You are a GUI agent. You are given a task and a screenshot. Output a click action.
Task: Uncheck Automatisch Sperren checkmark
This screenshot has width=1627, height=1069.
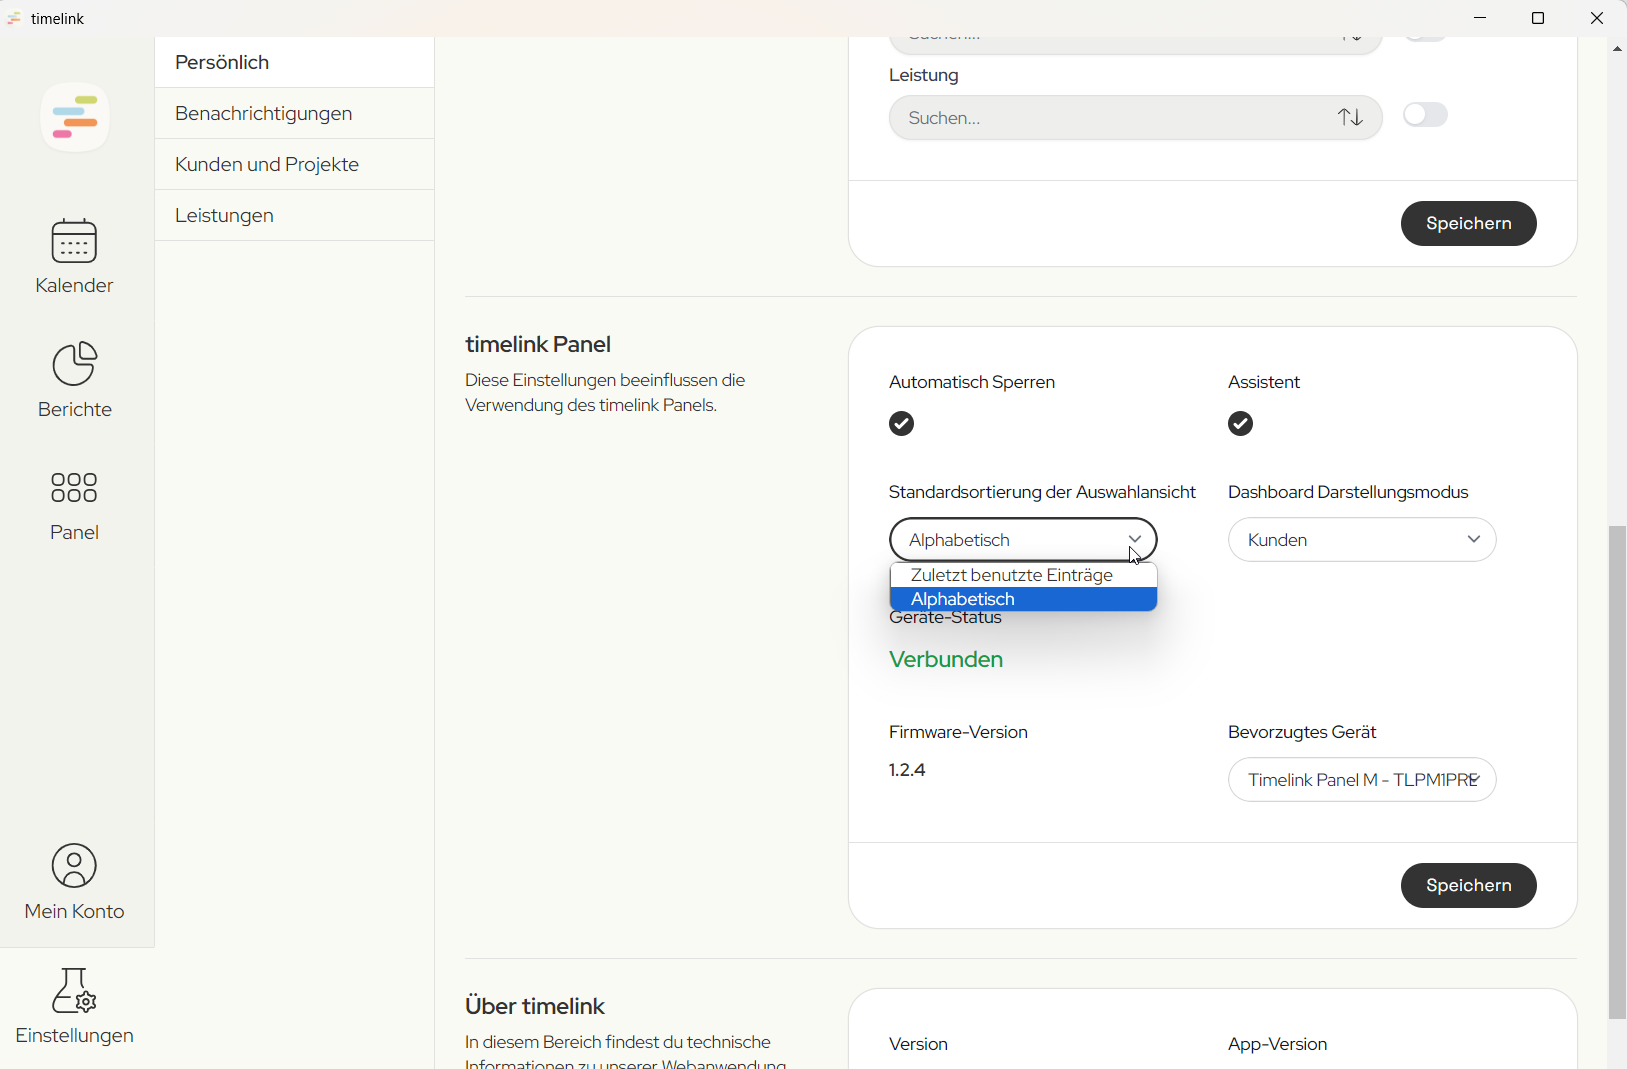[901, 424]
